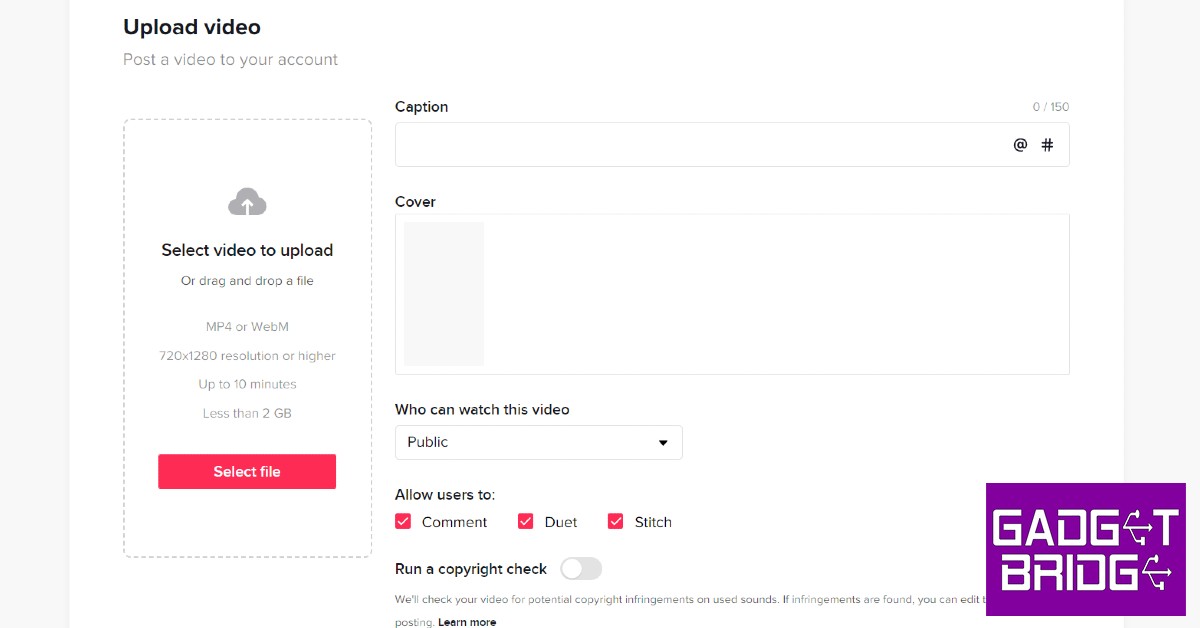
Task: Uncheck the Comment checkbox
Action: (x=403, y=521)
